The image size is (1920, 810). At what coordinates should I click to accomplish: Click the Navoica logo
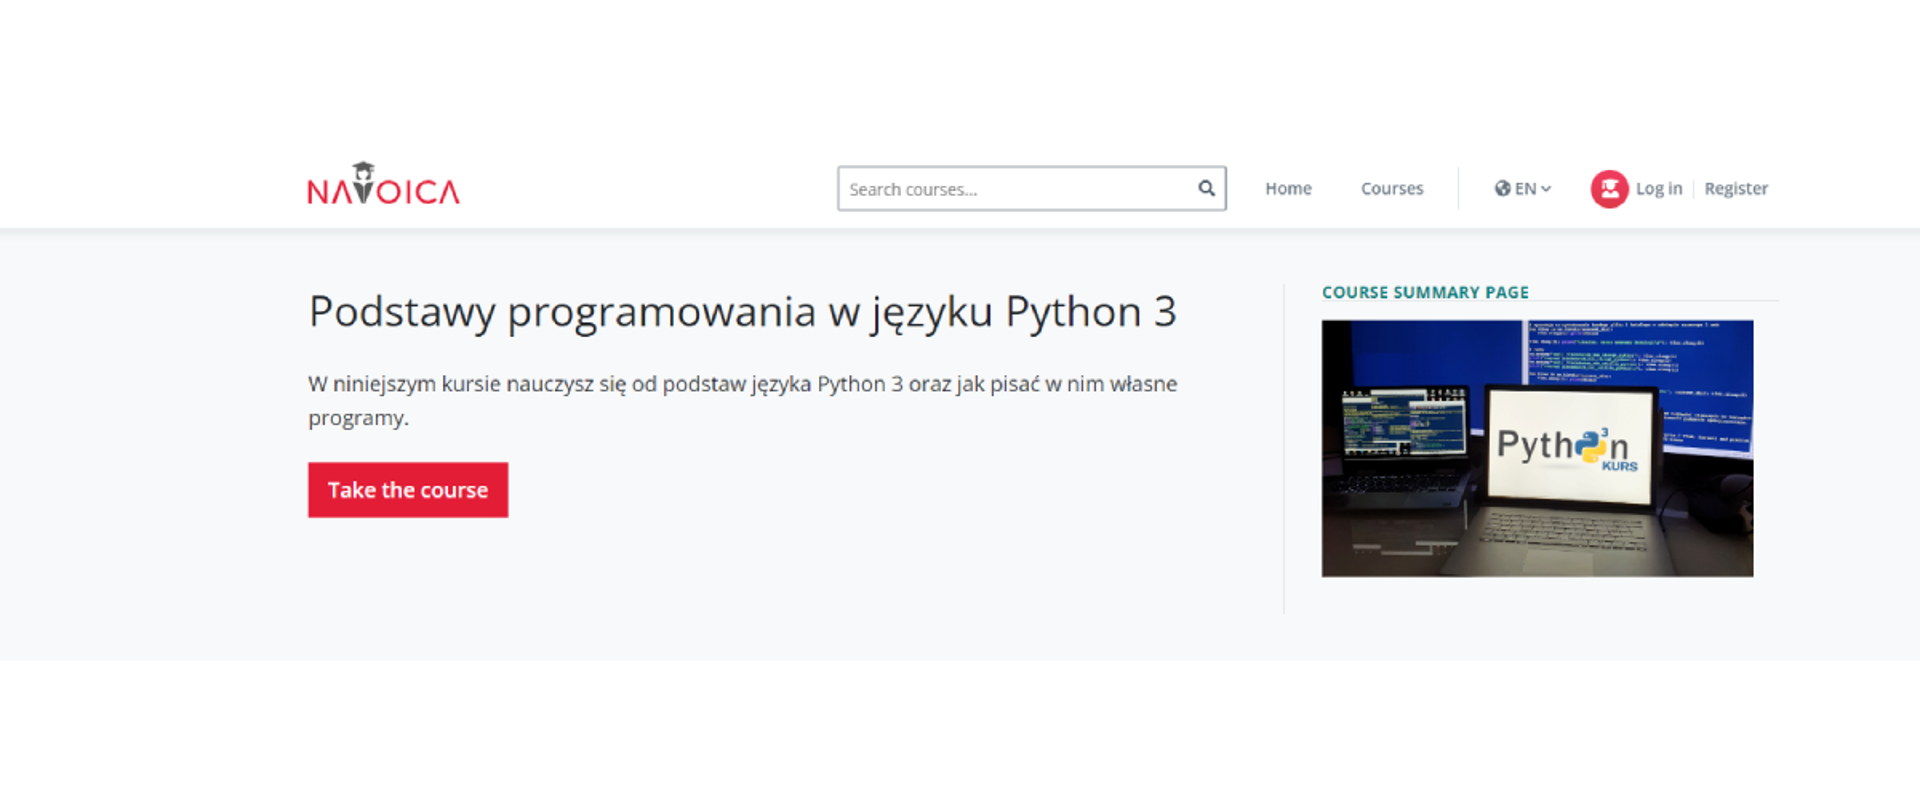pos(383,188)
